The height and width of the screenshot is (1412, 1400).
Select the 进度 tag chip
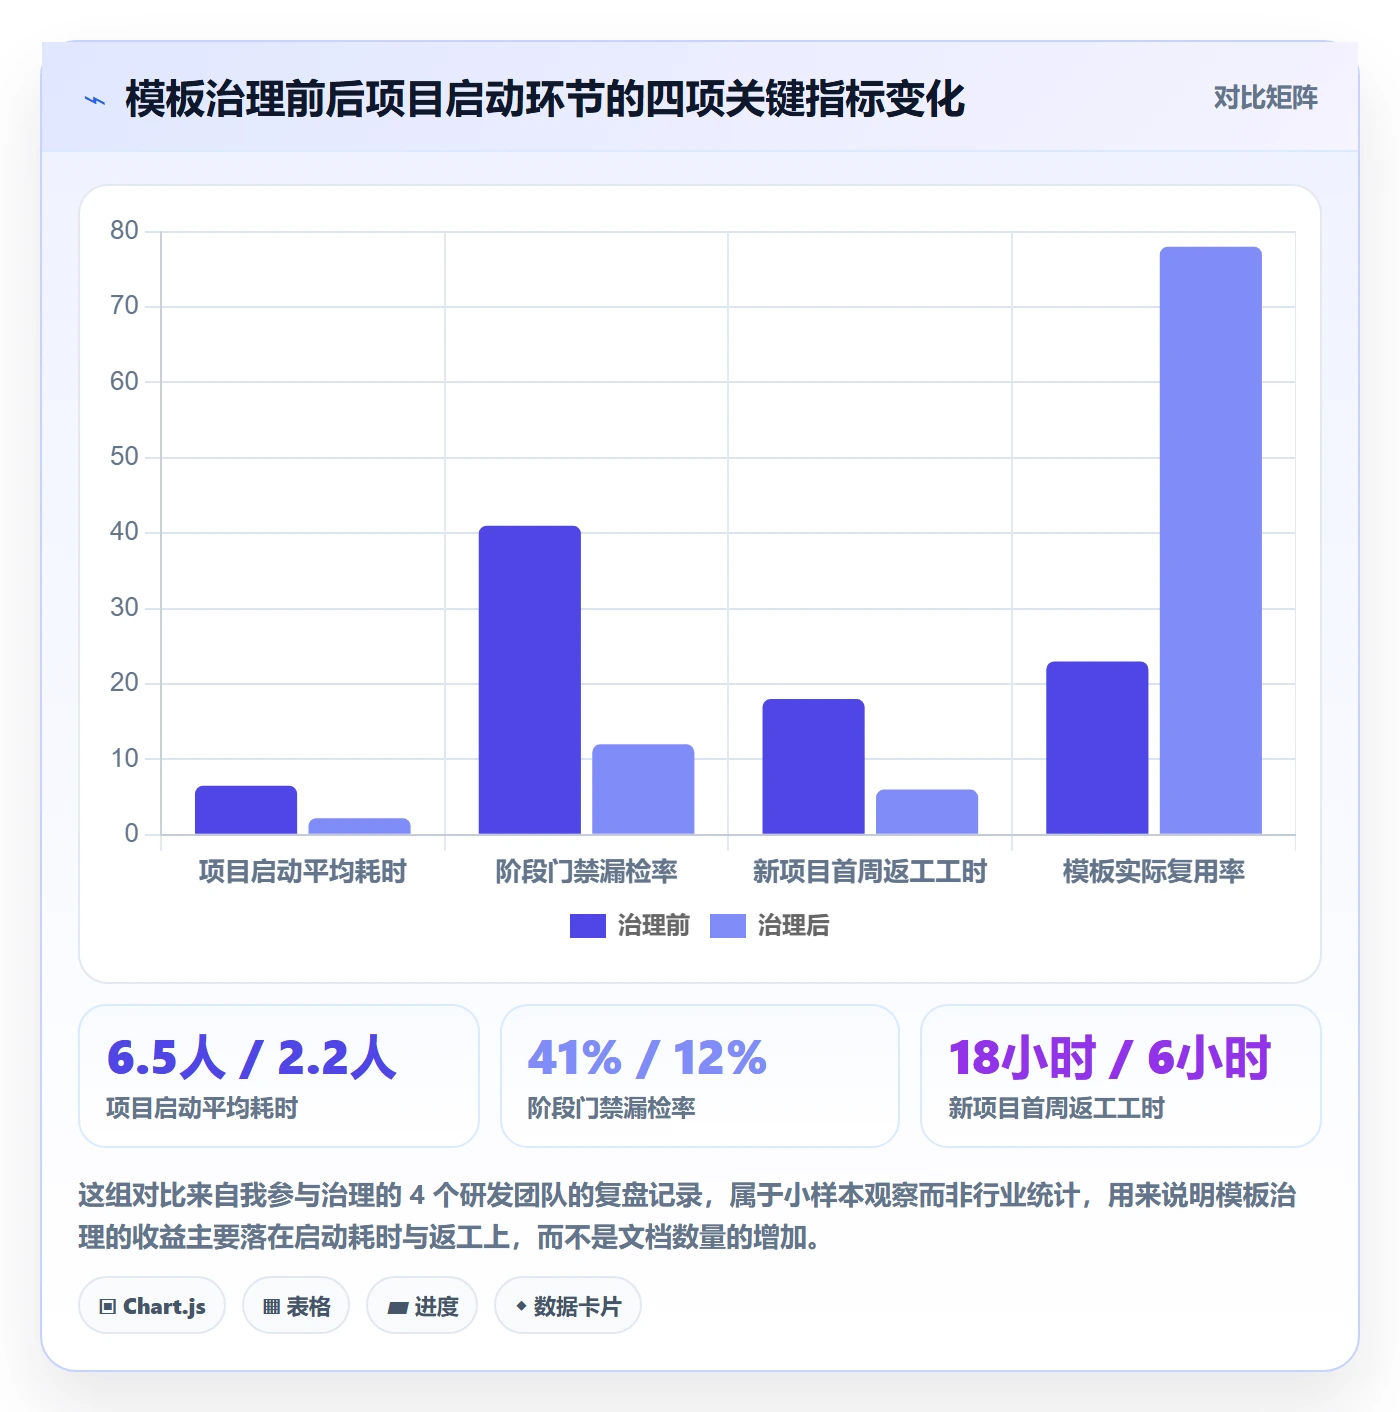pos(422,1306)
